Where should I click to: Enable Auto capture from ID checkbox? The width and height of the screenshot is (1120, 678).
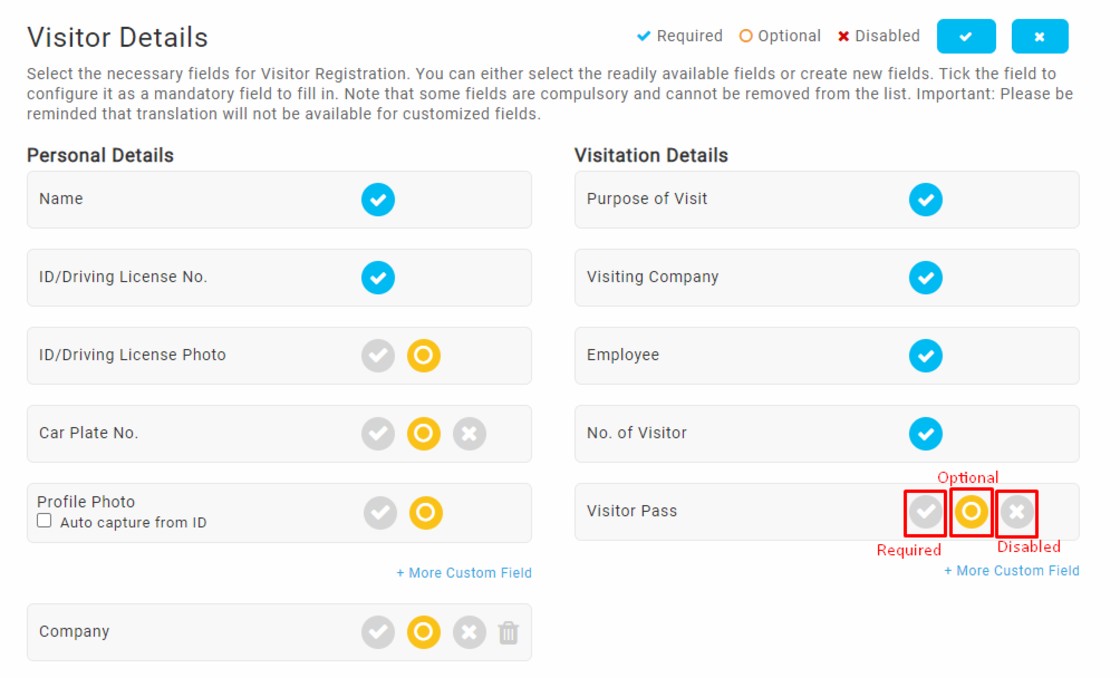(x=44, y=521)
